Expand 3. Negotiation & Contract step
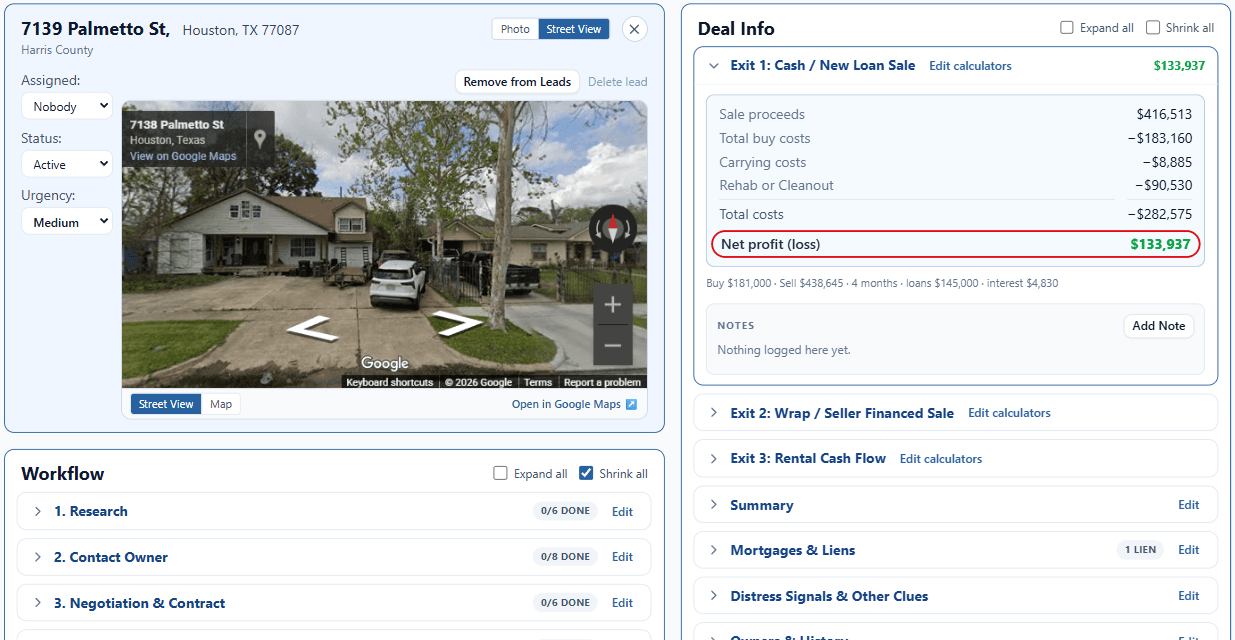Image resolution: width=1235 pixels, height=640 pixels. (x=38, y=603)
